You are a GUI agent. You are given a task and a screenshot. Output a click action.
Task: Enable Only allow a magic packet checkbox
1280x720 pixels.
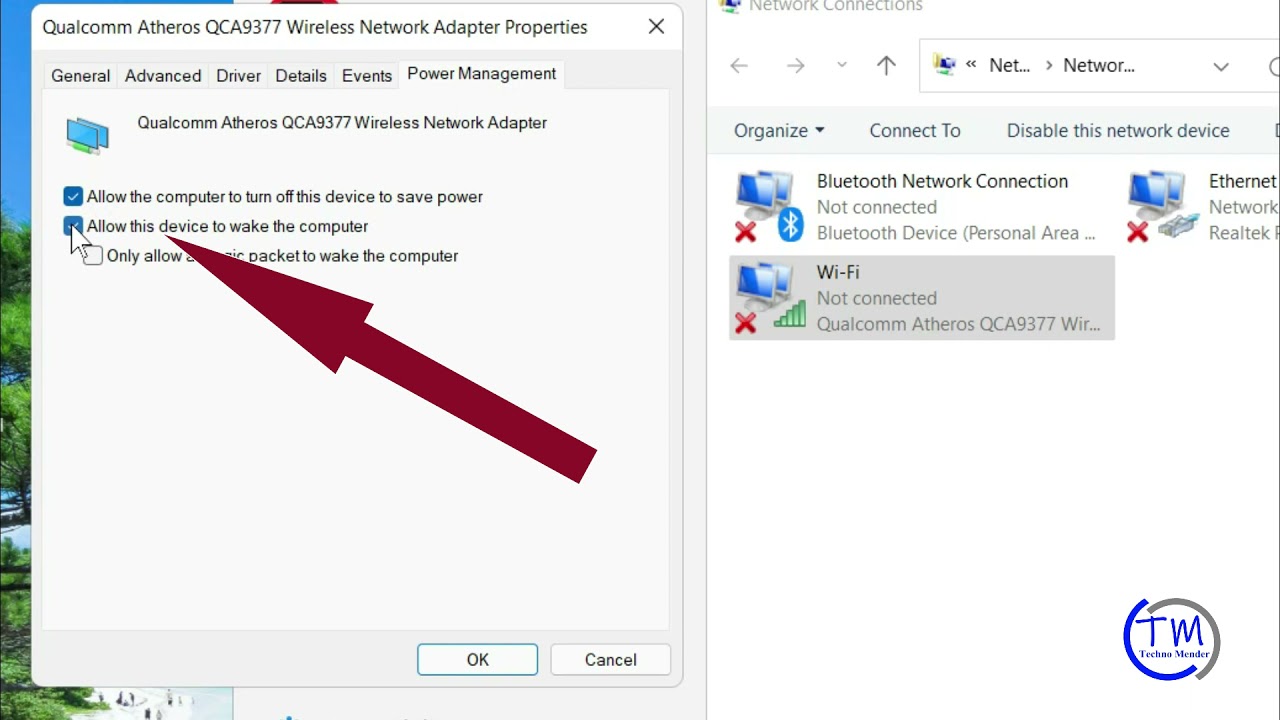pos(93,256)
